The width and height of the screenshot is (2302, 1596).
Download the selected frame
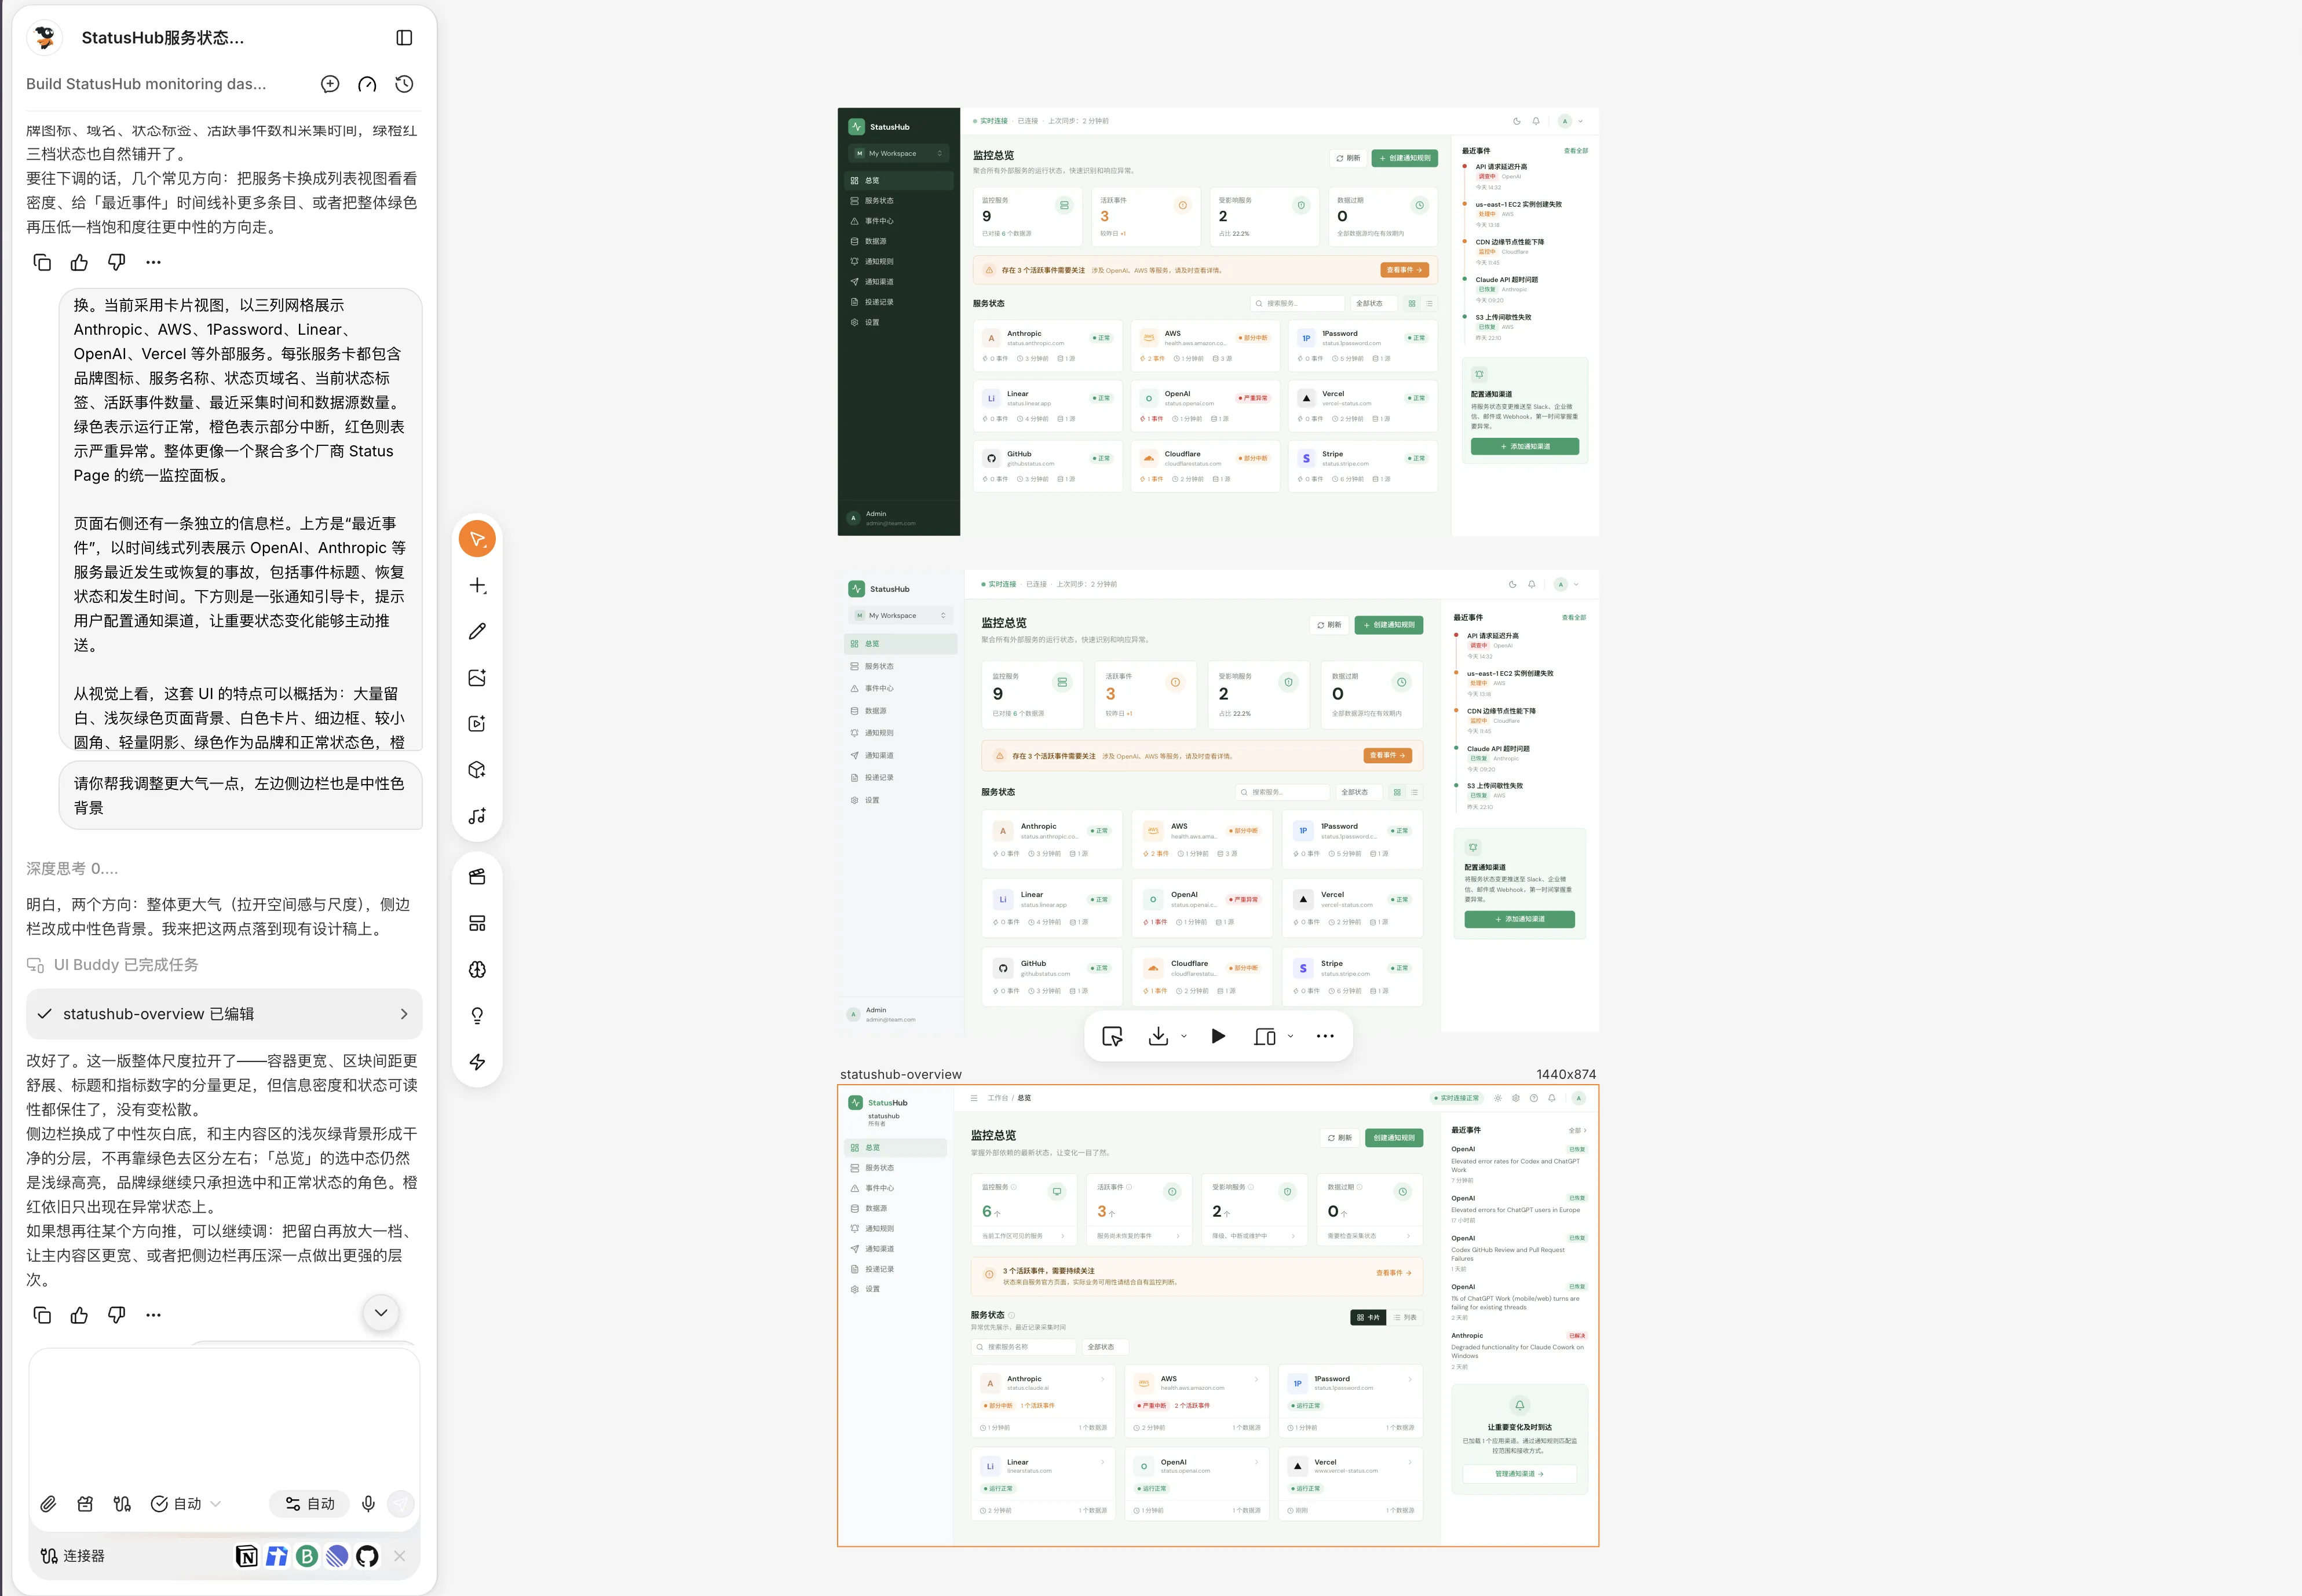[1158, 1036]
